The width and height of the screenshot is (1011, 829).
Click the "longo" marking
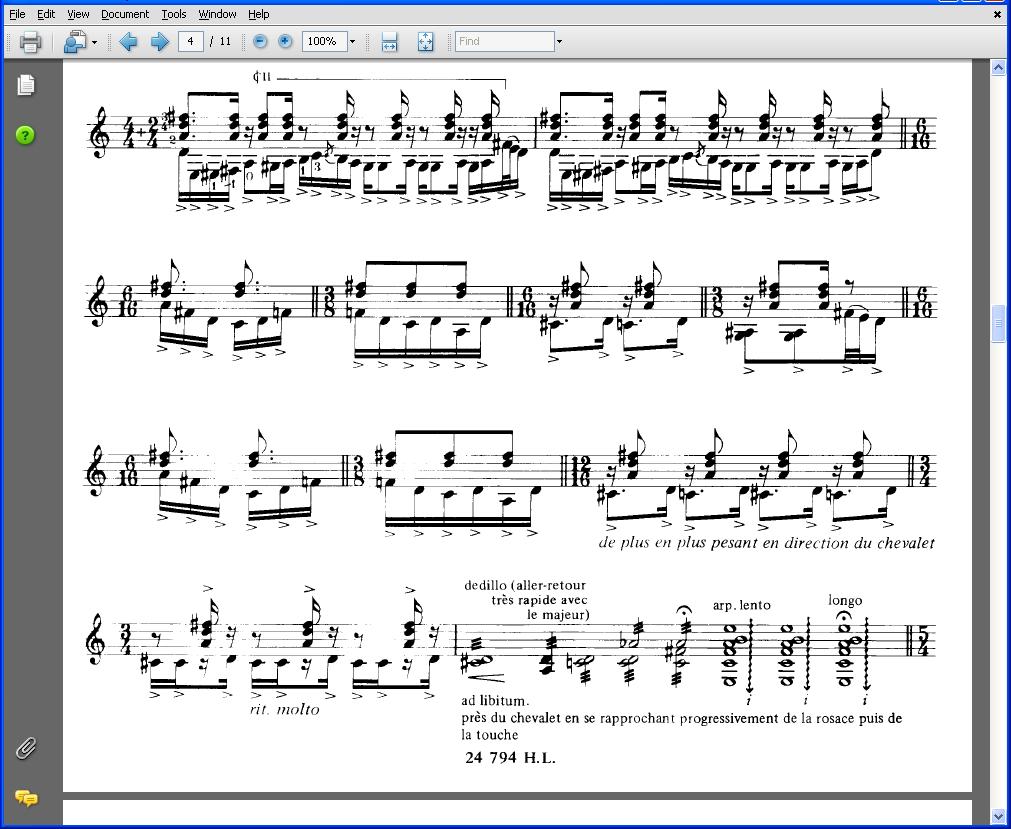845,601
